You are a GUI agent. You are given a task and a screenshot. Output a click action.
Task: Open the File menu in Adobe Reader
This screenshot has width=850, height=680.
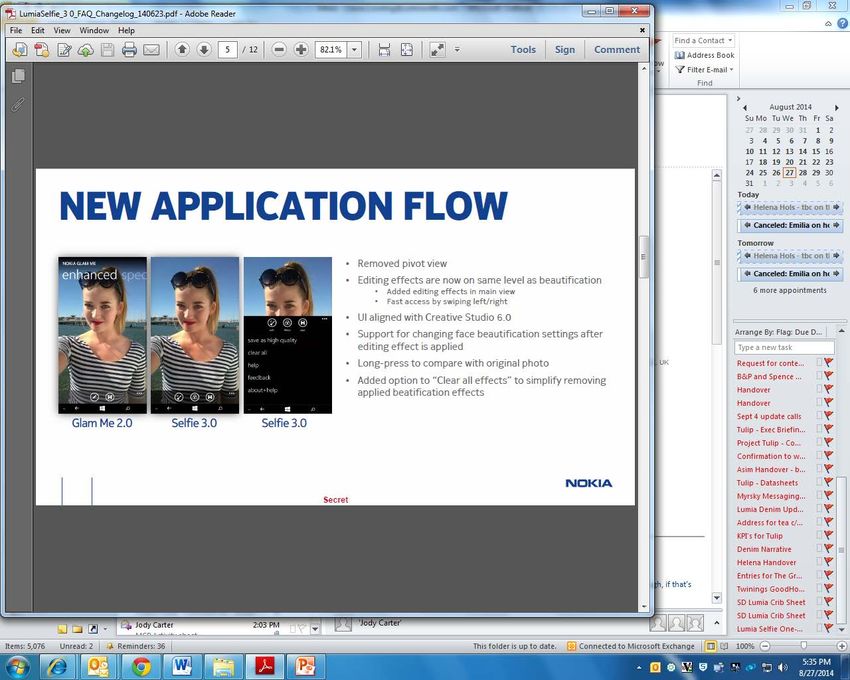(x=16, y=30)
